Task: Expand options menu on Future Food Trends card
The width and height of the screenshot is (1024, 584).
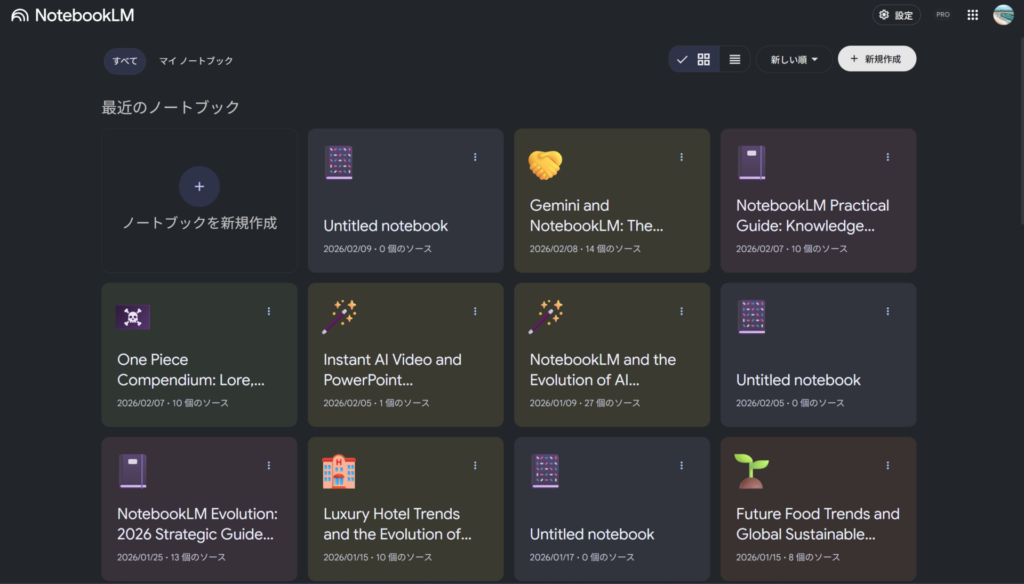Action: click(x=888, y=465)
